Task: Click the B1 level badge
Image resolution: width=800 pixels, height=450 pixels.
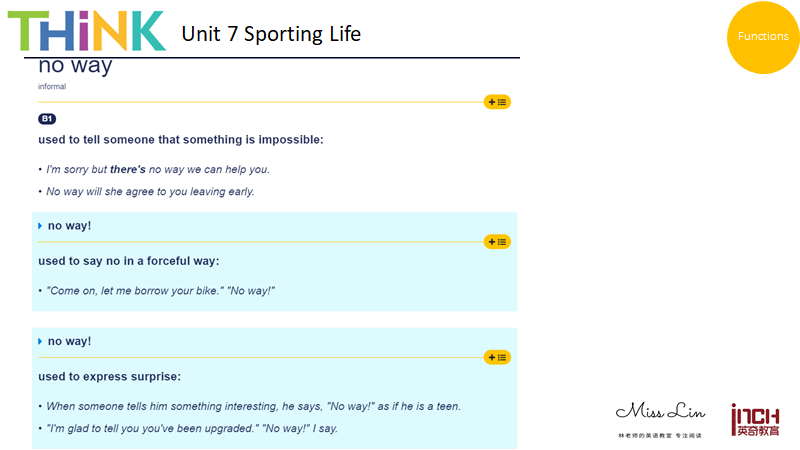Action: click(47, 119)
